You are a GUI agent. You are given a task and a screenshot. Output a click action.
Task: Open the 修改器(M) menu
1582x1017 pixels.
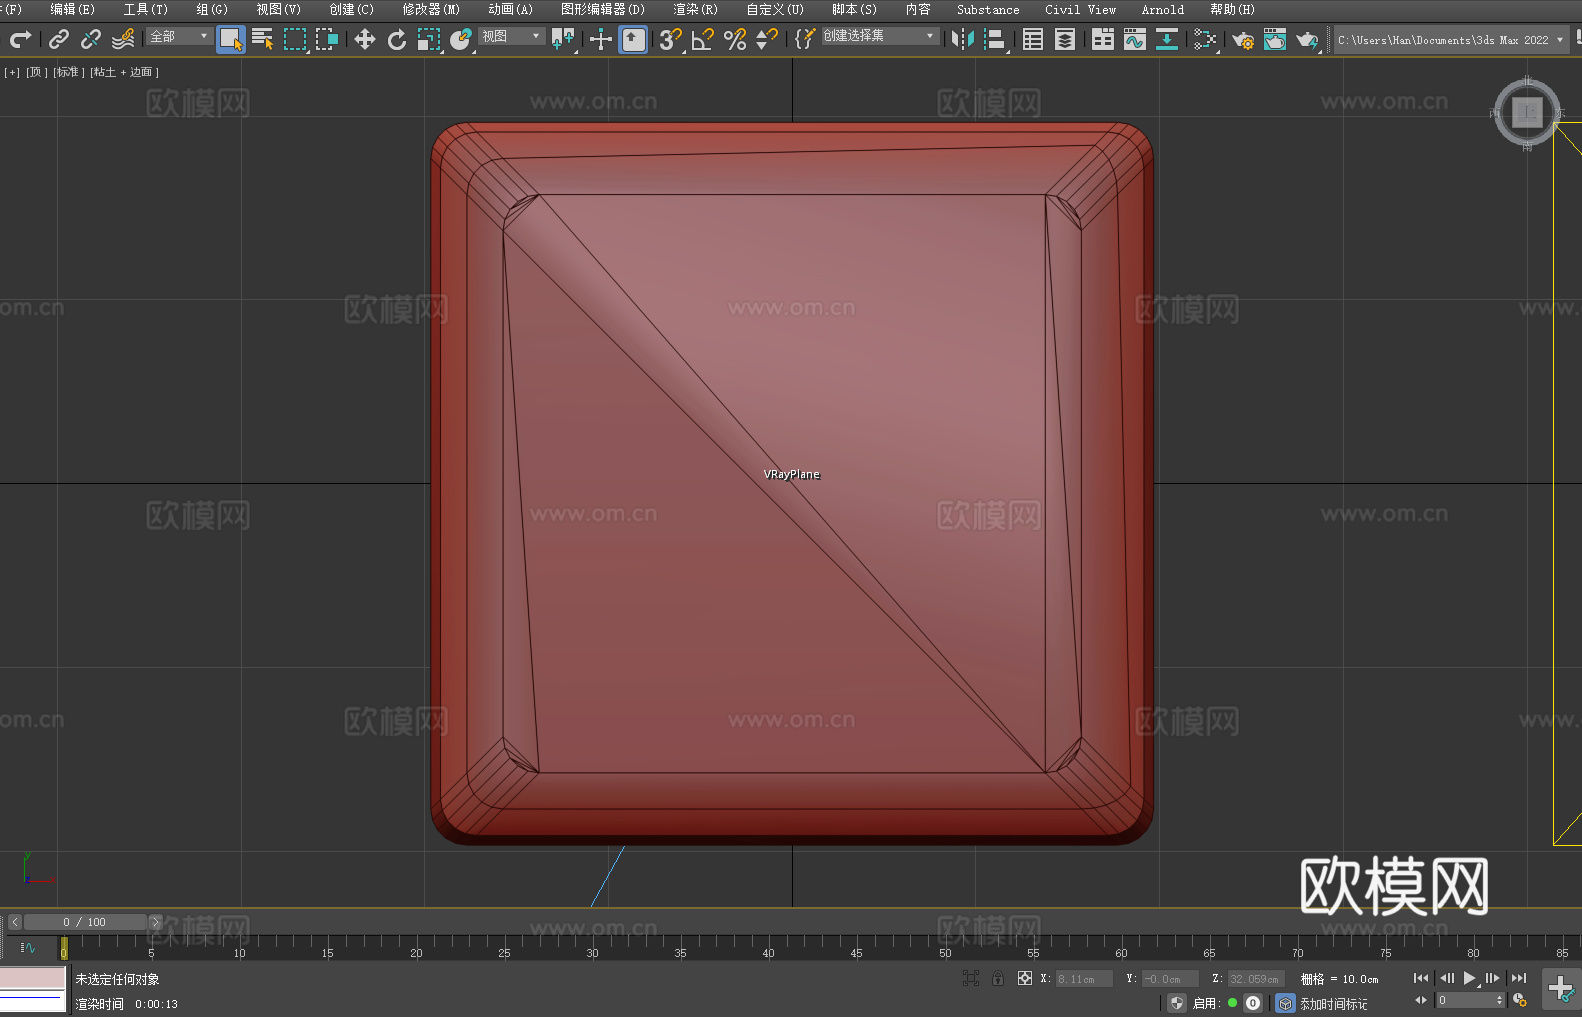point(431,9)
